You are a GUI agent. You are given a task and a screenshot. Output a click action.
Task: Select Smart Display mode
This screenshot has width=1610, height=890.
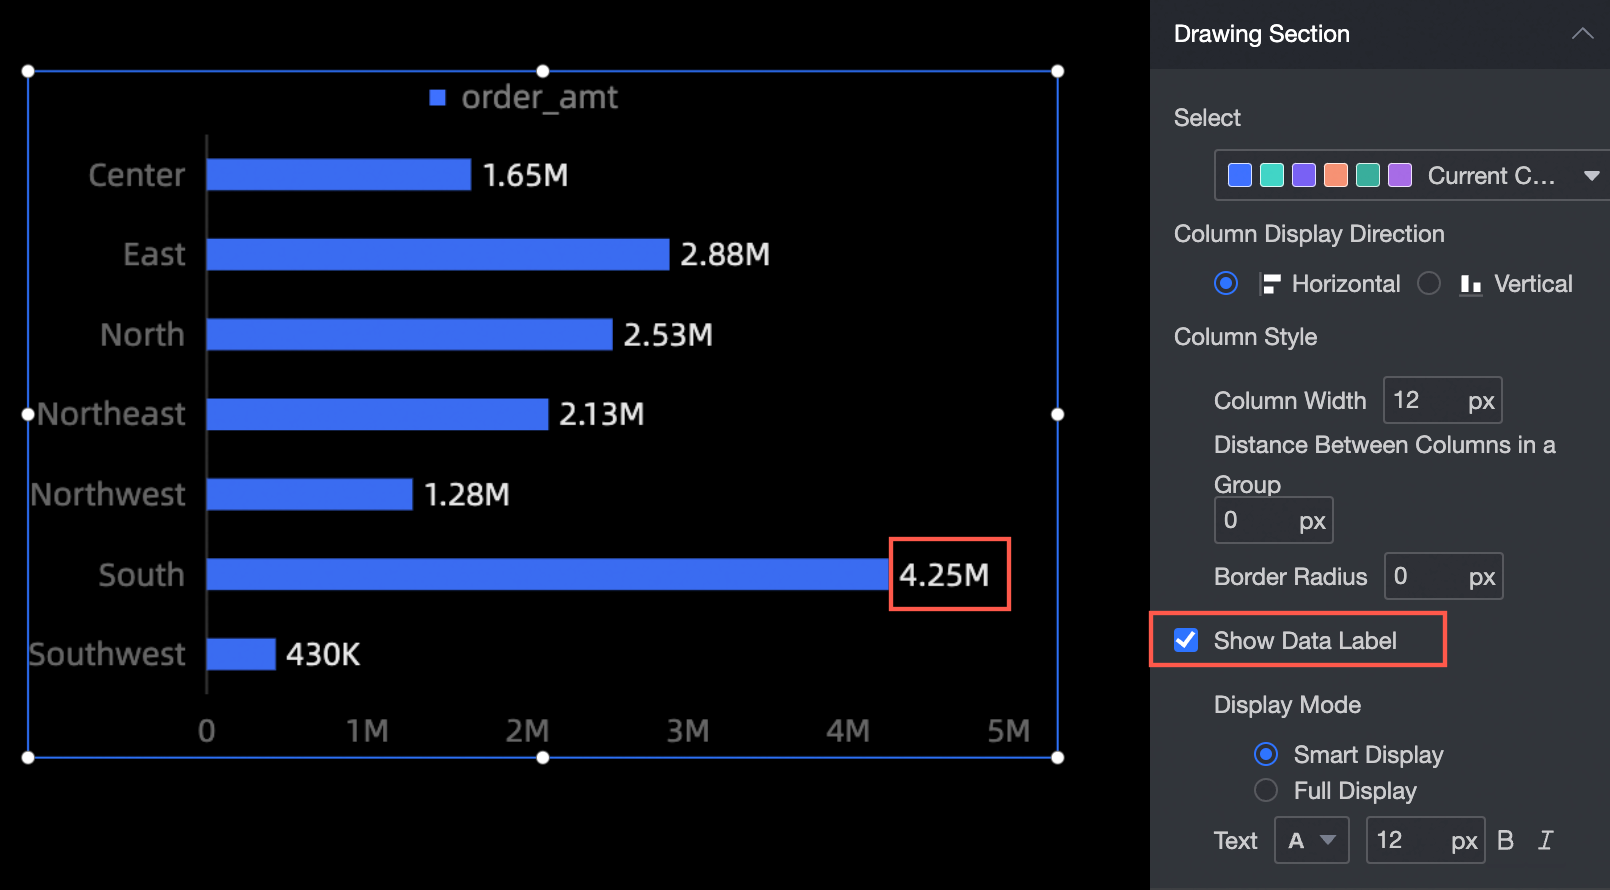coord(1266,754)
